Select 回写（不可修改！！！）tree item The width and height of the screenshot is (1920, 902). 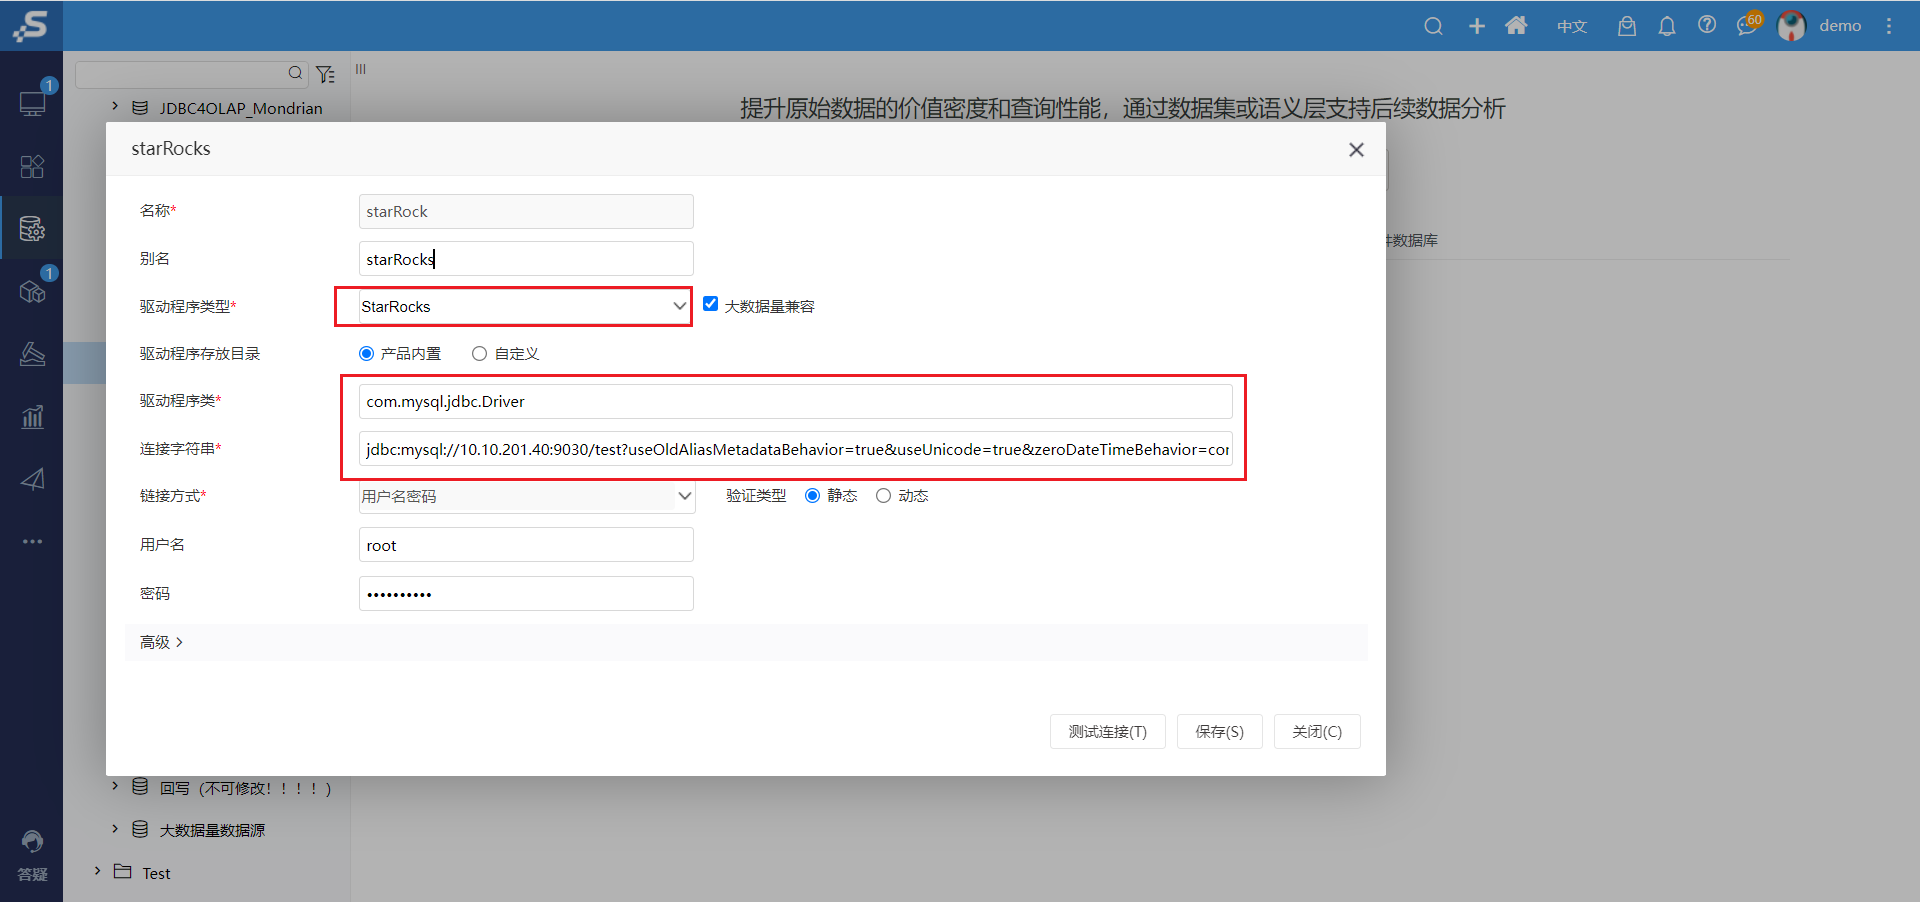point(245,788)
